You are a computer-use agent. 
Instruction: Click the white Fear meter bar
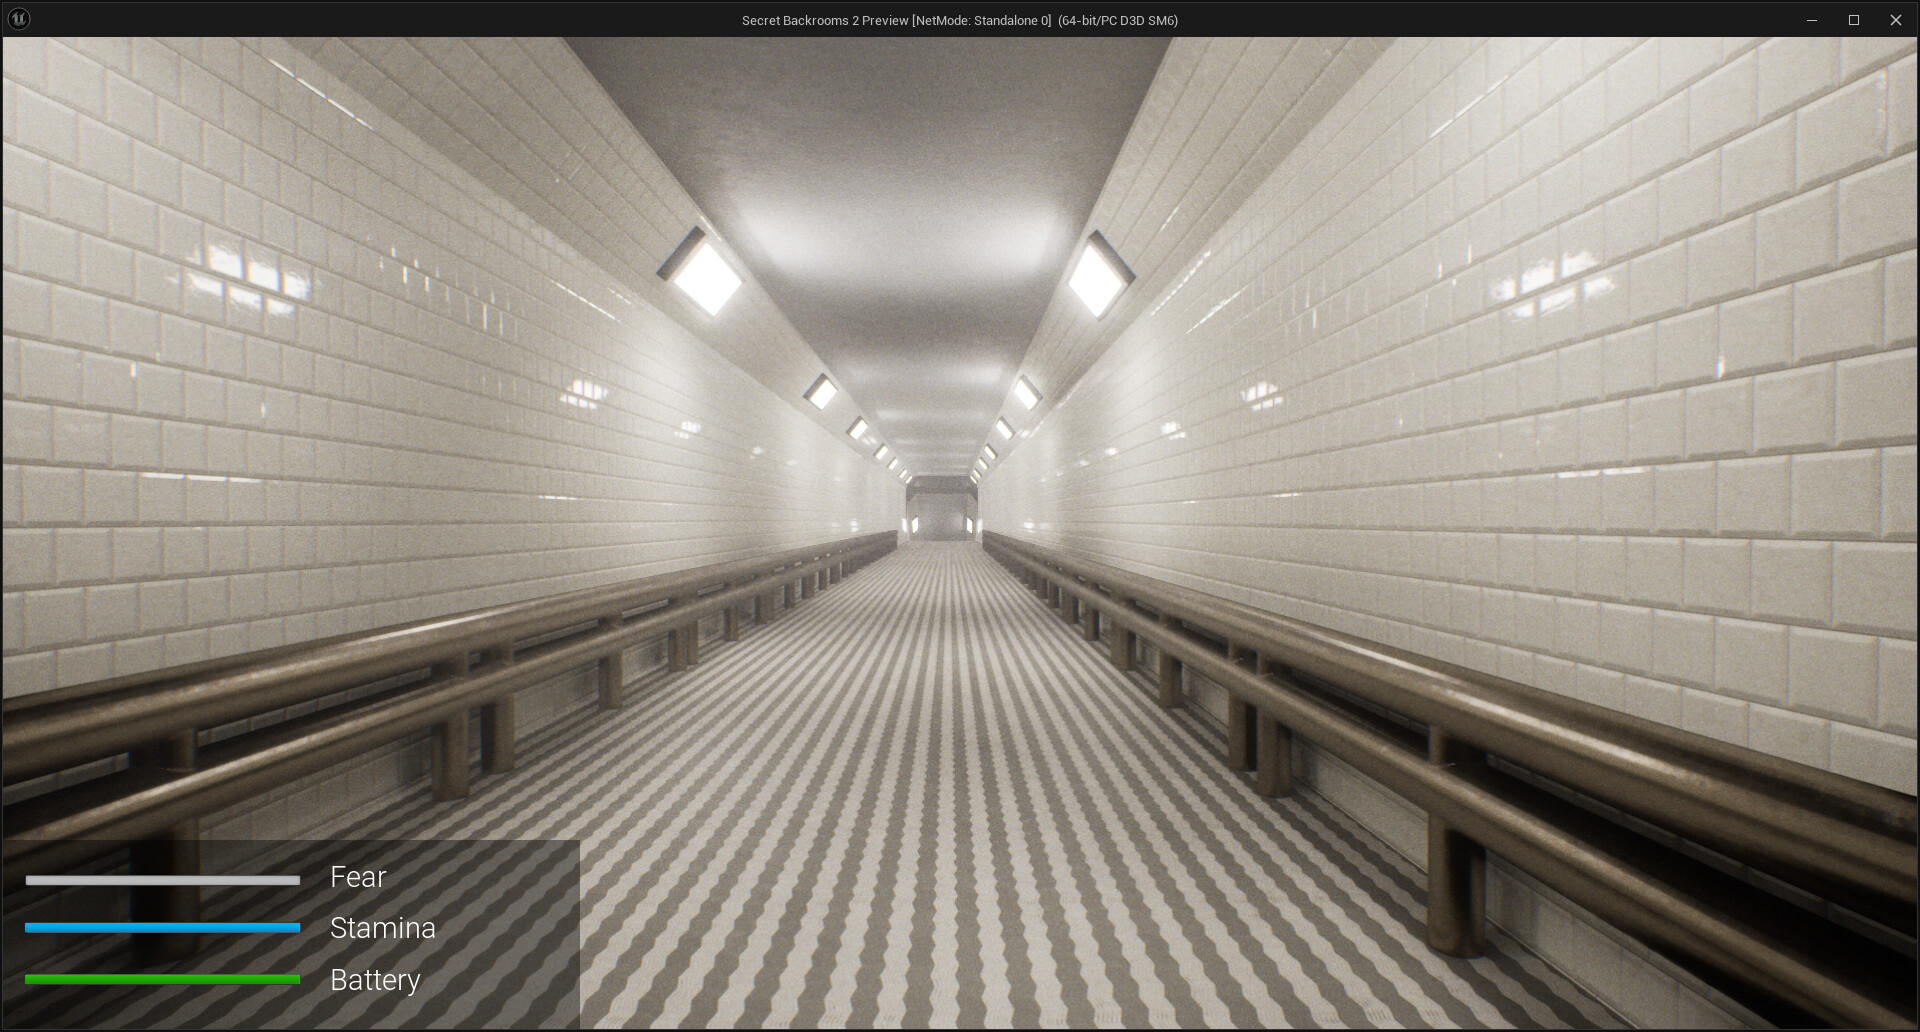pyautogui.click(x=162, y=880)
